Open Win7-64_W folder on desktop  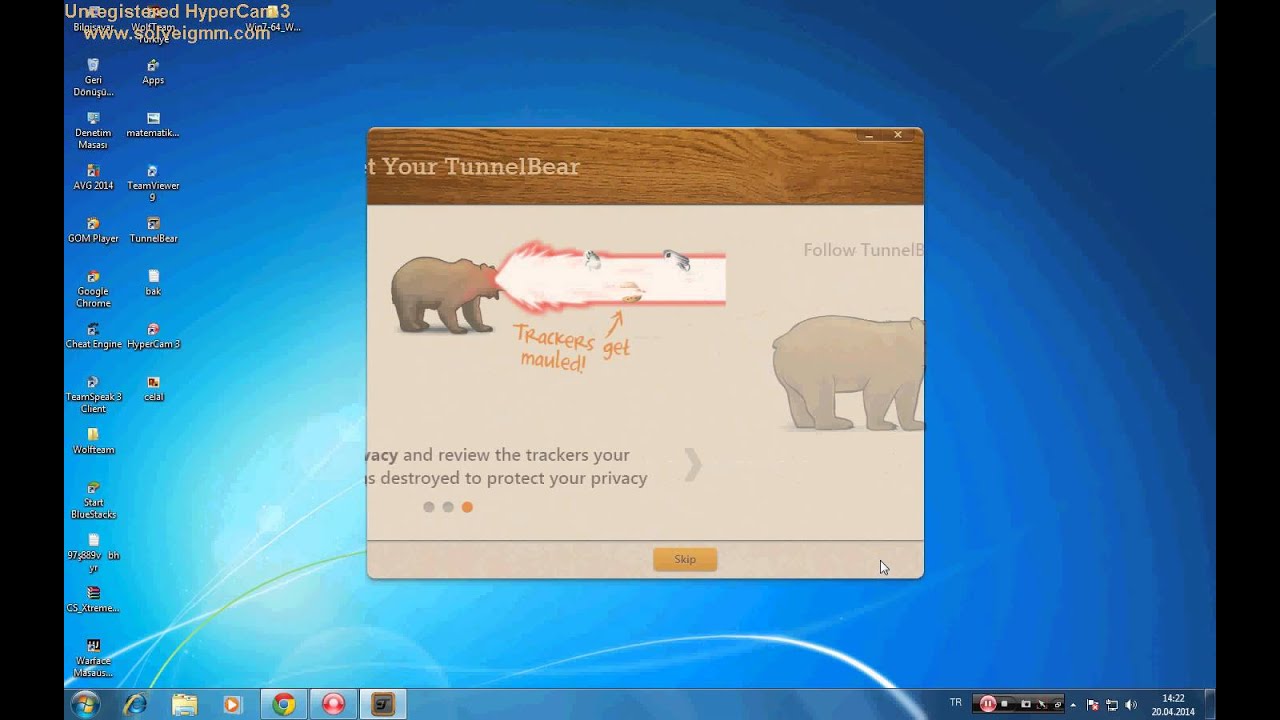click(272, 20)
